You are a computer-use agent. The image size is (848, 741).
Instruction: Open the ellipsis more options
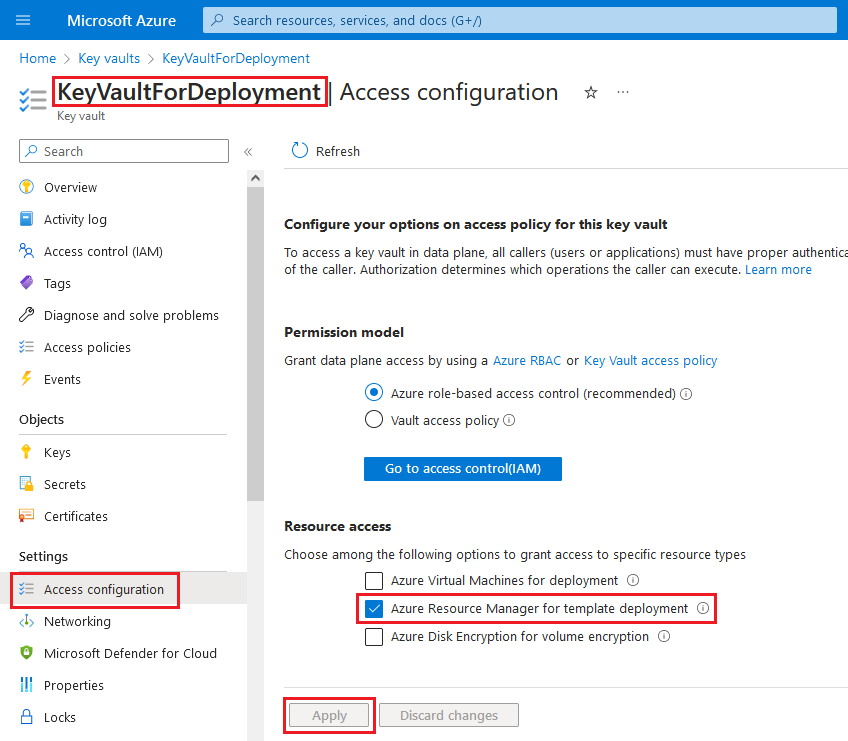click(x=623, y=93)
